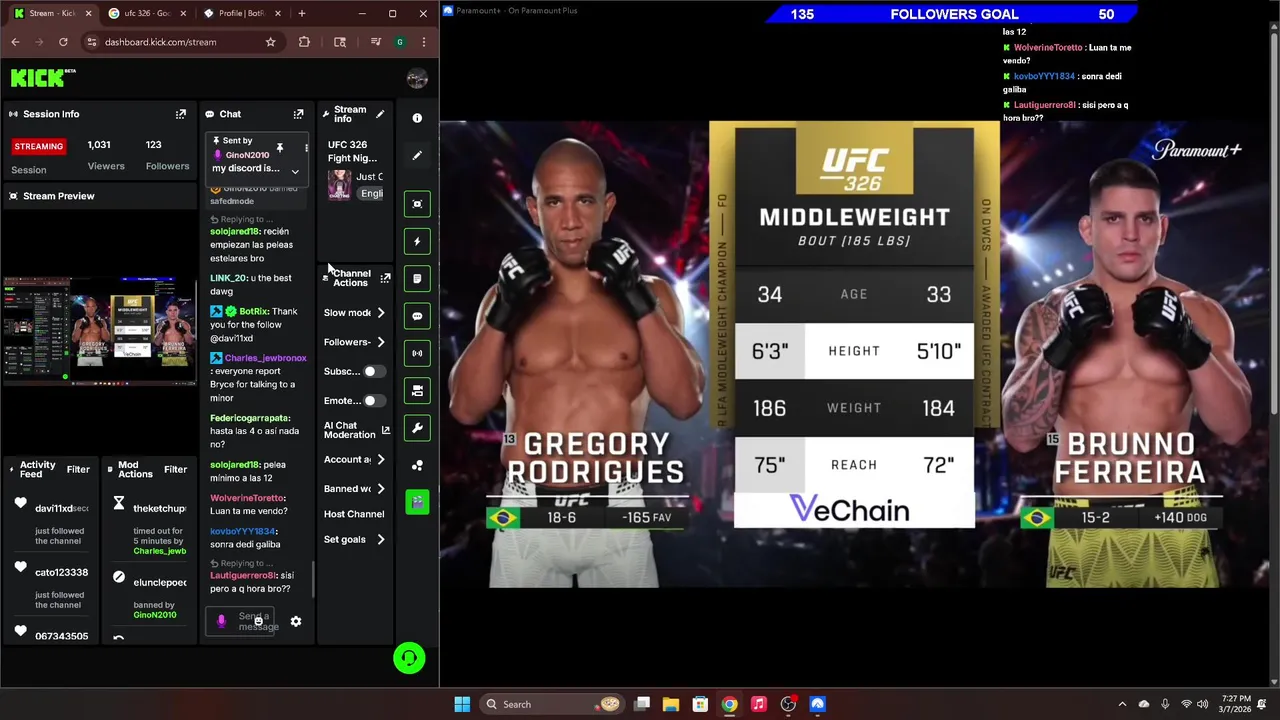1280x720 pixels.
Task: Click the English language tag
Action: click(x=371, y=194)
